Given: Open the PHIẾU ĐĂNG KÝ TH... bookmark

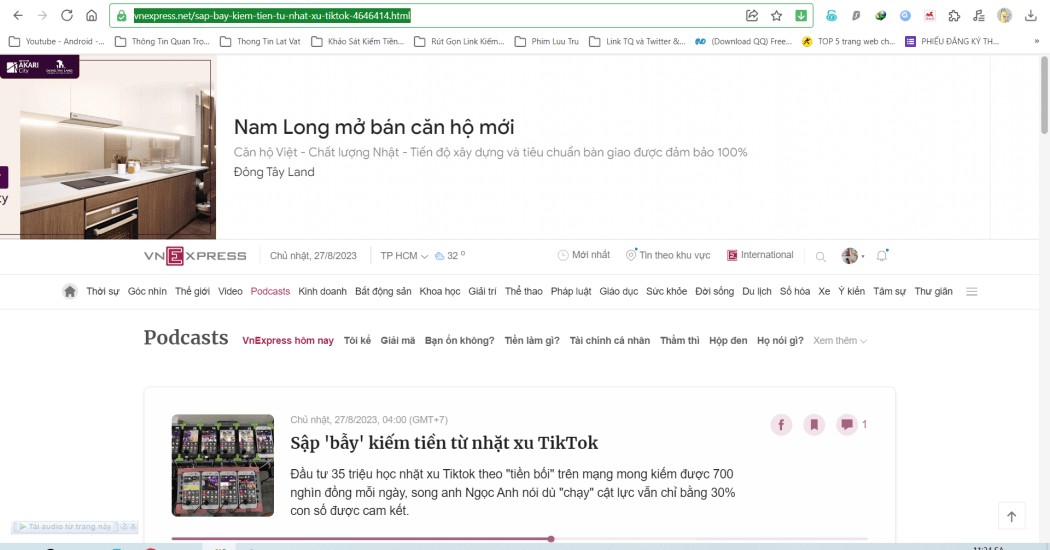Looking at the screenshot, I should point(952,42).
